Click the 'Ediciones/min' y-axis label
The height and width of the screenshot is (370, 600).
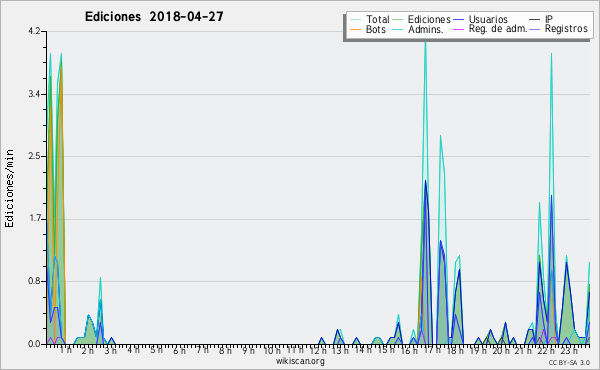9,188
